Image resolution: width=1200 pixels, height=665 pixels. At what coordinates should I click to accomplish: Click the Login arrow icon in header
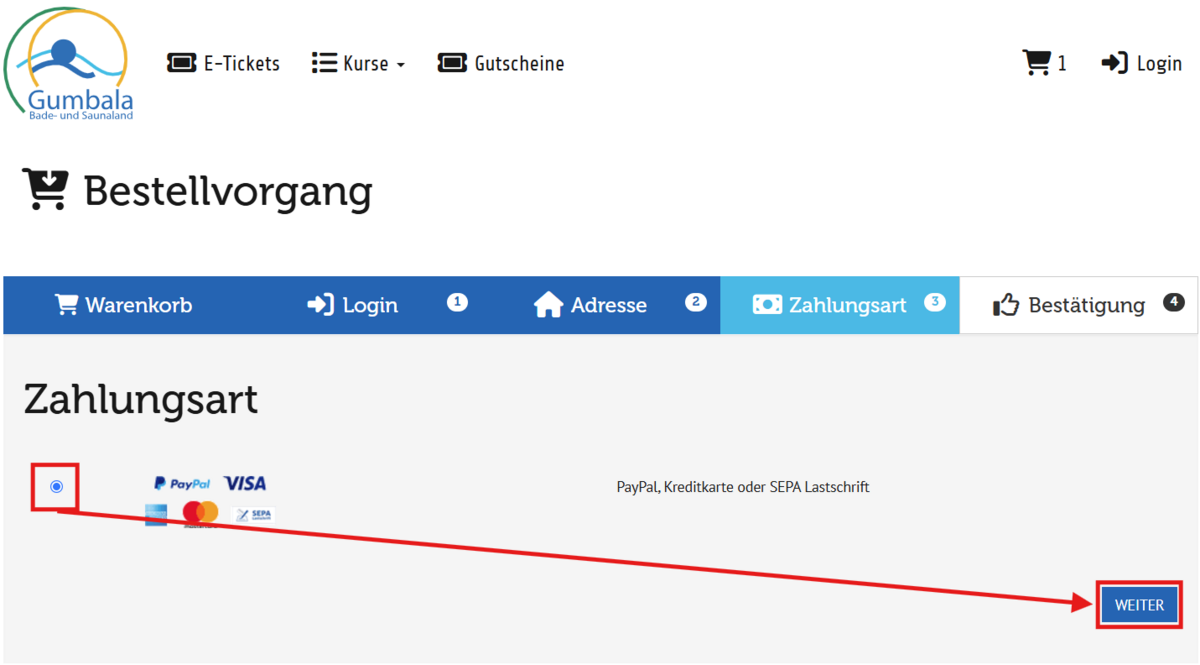[x=1114, y=63]
